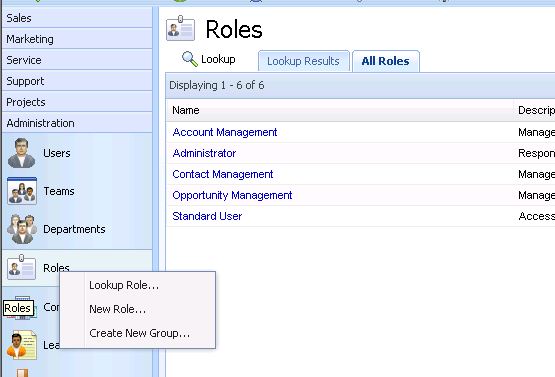Expand the Support section

77,81
